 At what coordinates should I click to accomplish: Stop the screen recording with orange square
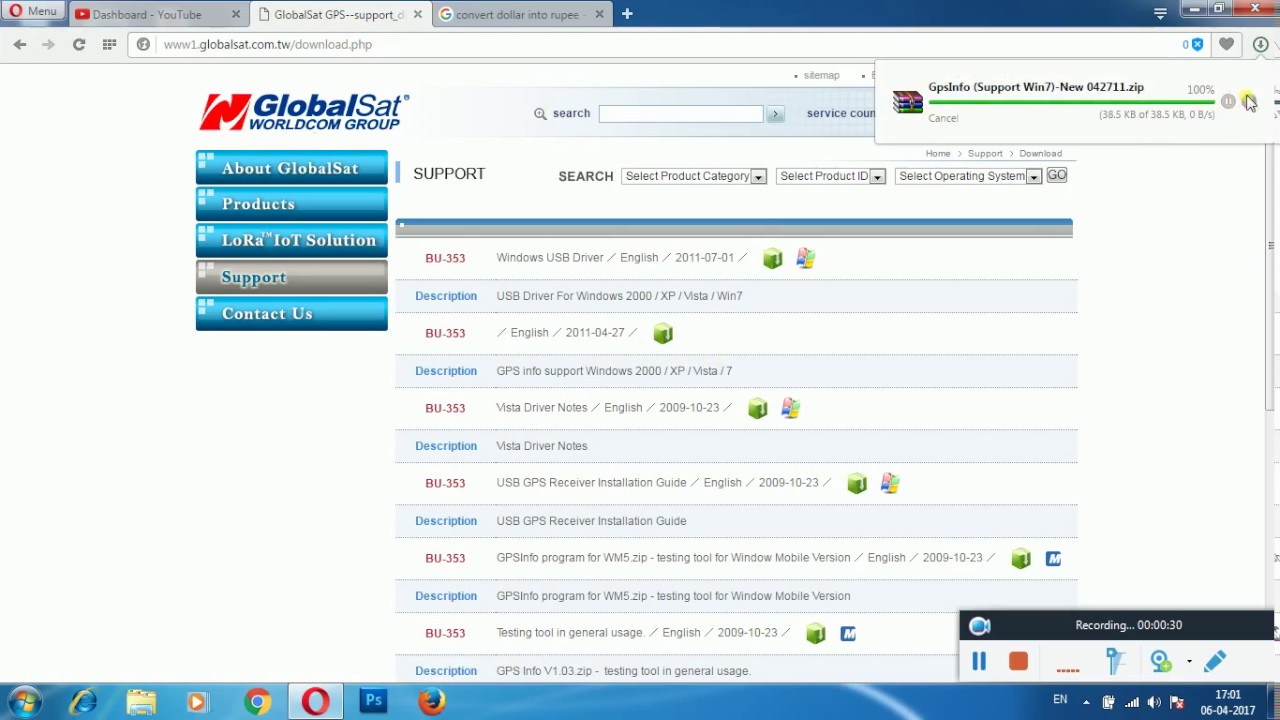click(1018, 661)
